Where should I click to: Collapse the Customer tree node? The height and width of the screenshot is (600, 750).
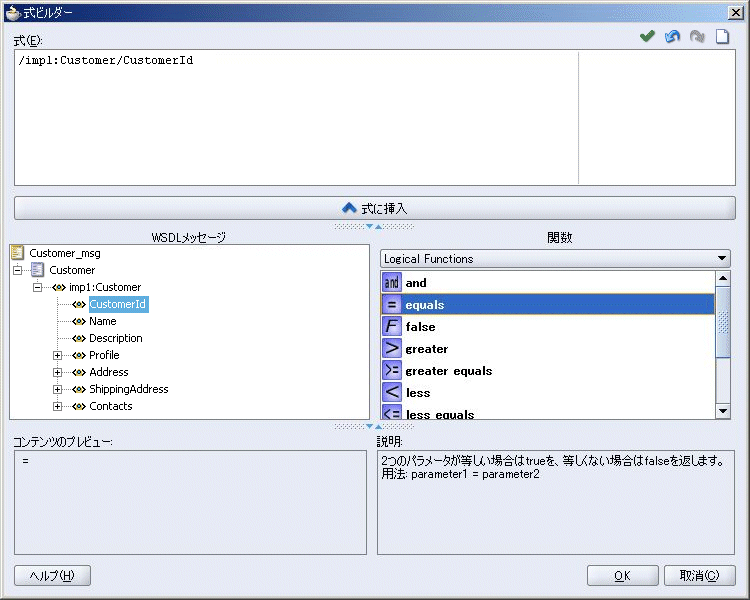(18, 270)
